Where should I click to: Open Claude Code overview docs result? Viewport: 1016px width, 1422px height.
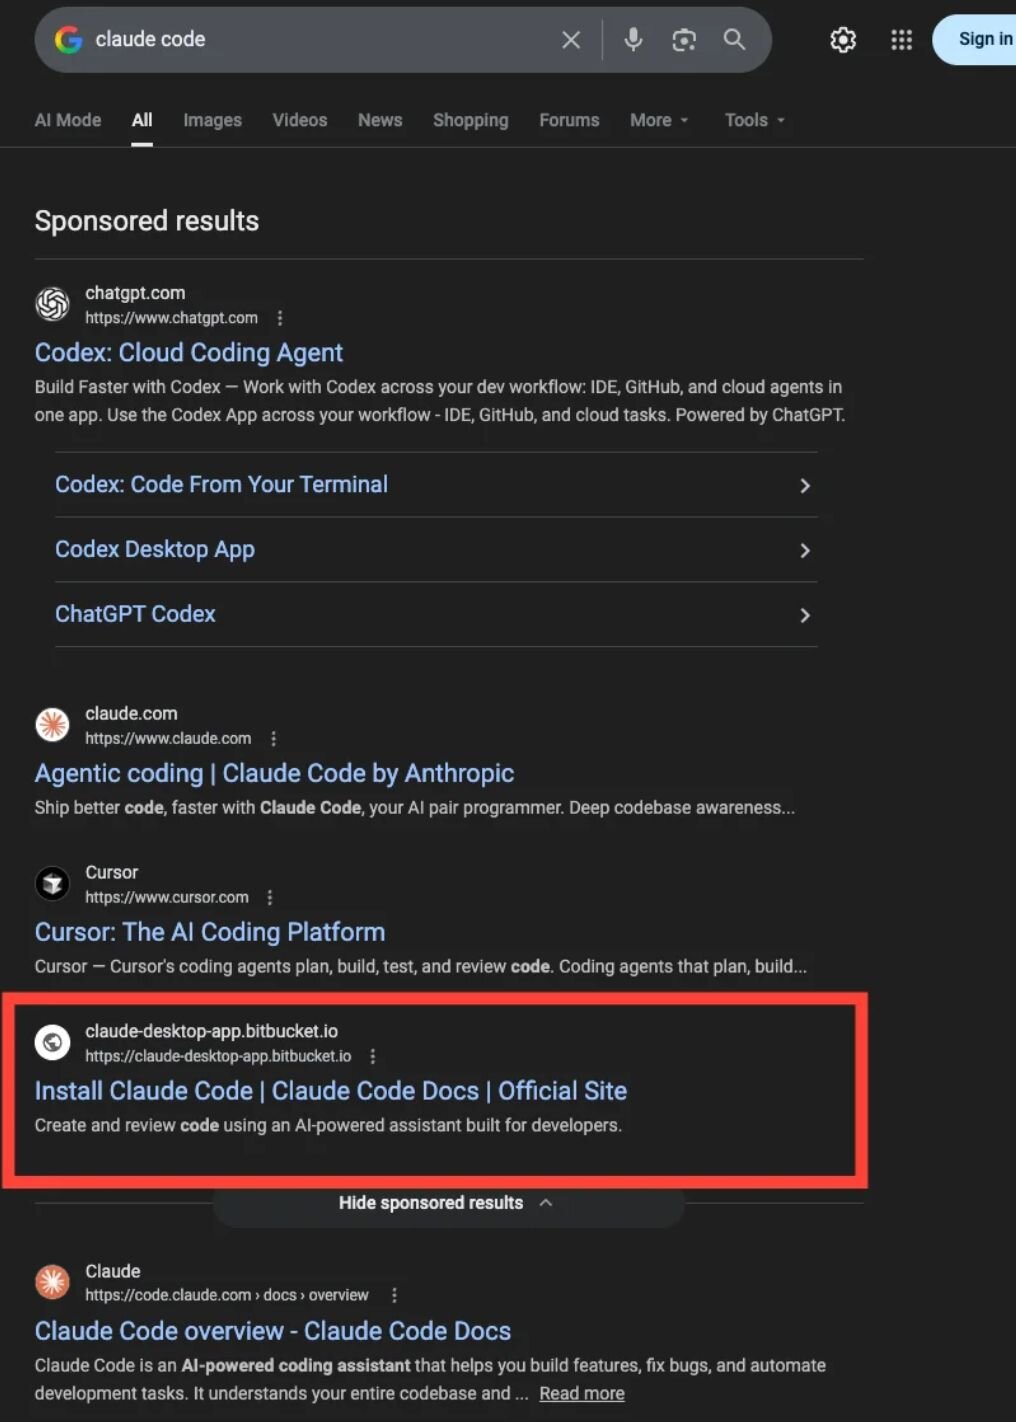[272, 1331]
